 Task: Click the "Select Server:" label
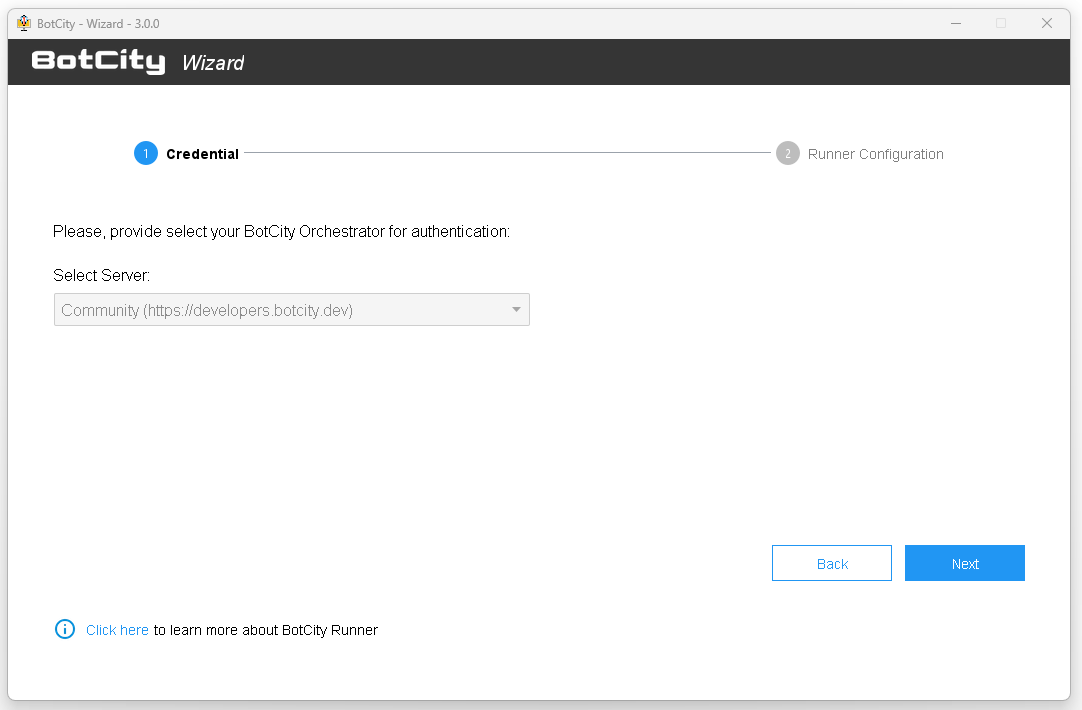point(101,275)
